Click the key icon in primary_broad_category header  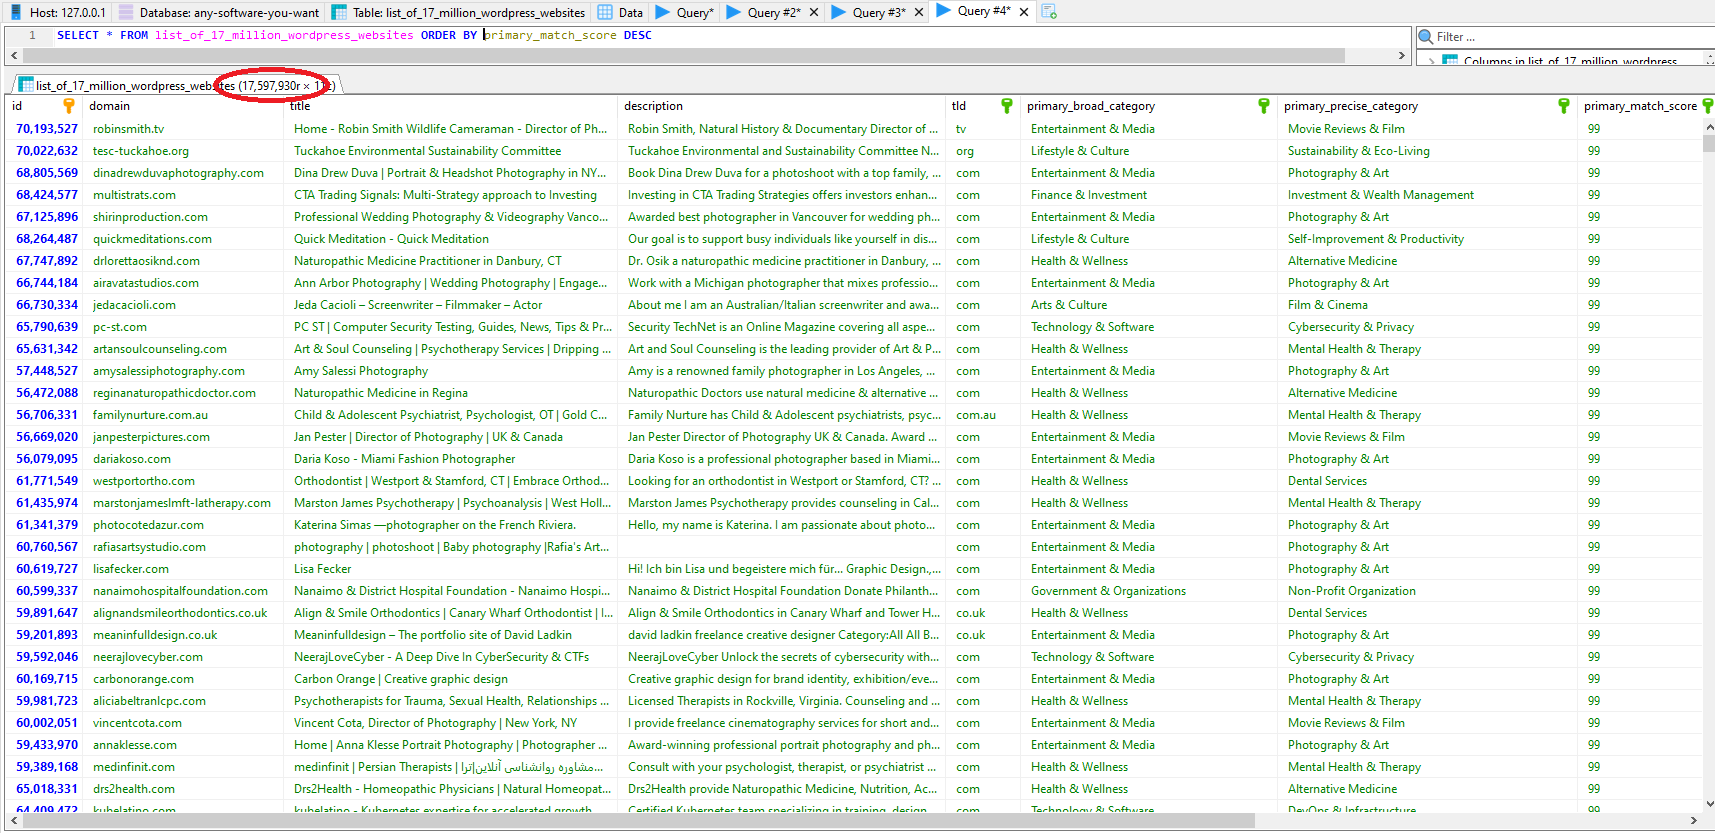[x=1264, y=106]
